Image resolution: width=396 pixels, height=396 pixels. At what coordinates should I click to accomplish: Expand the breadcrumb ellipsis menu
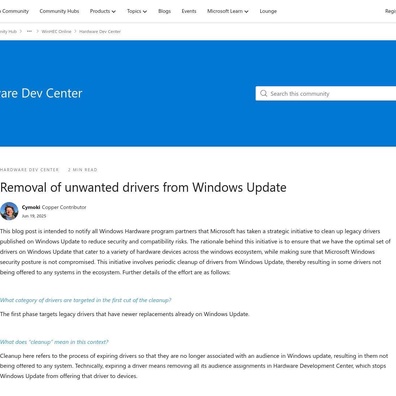pyautogui.click(x=29, y=31)
